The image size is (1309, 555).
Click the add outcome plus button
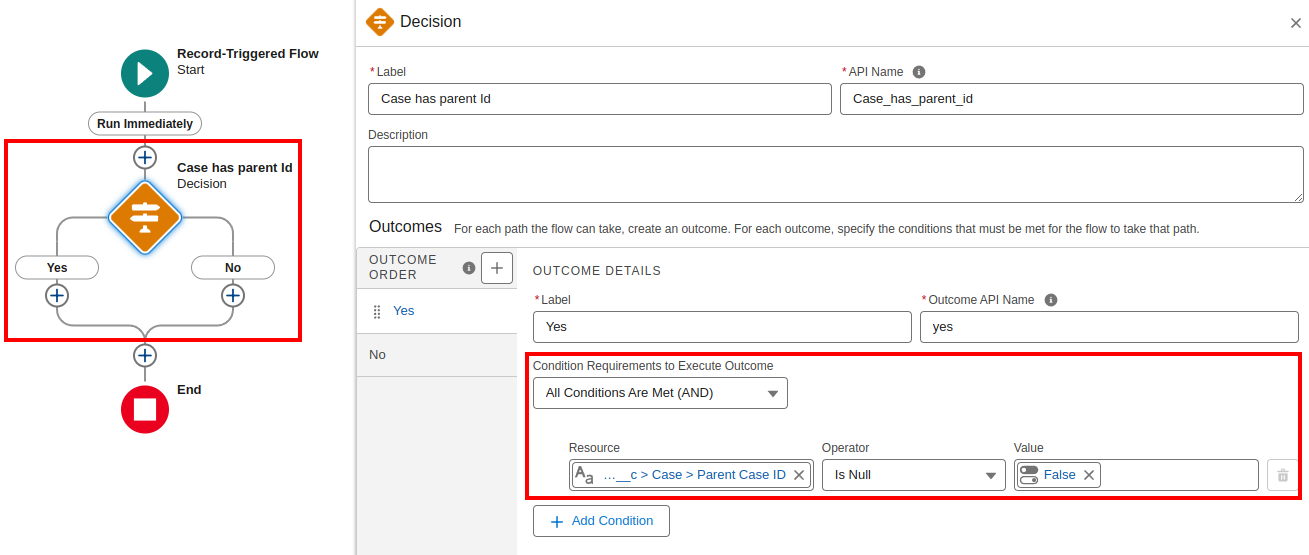[x=497, y=268]
